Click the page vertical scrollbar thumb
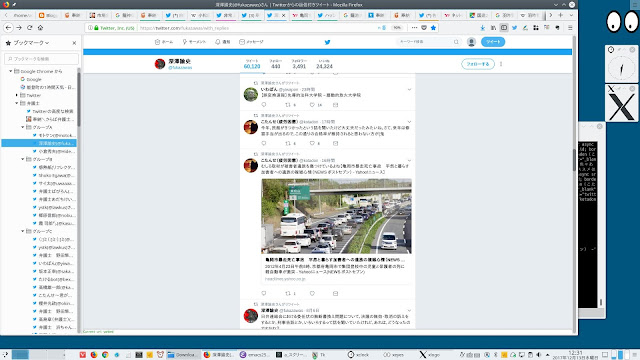Viewport: 640px width, 360px height. click(575, 160)
